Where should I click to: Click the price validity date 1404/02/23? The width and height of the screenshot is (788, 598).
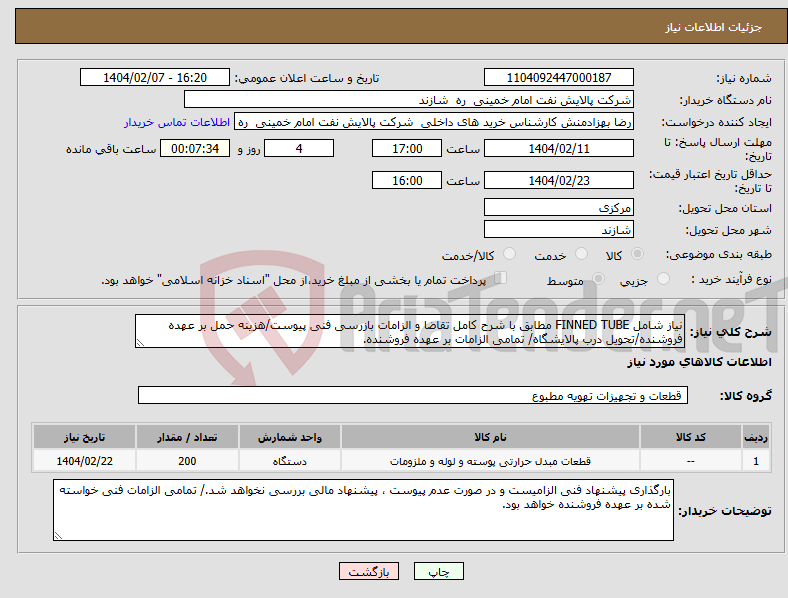pyautogui.click(x=558, y=180)
